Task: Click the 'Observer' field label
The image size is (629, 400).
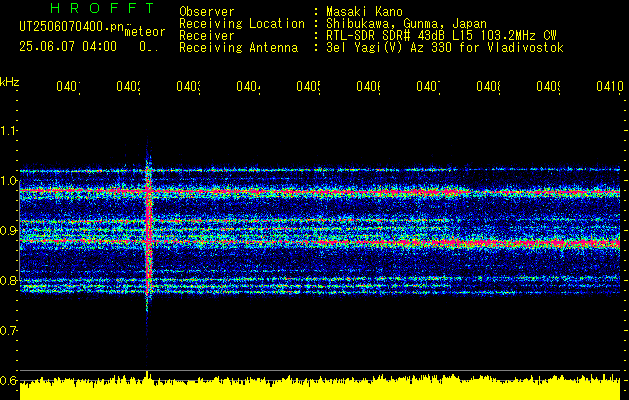Action: tap(207, 12)
